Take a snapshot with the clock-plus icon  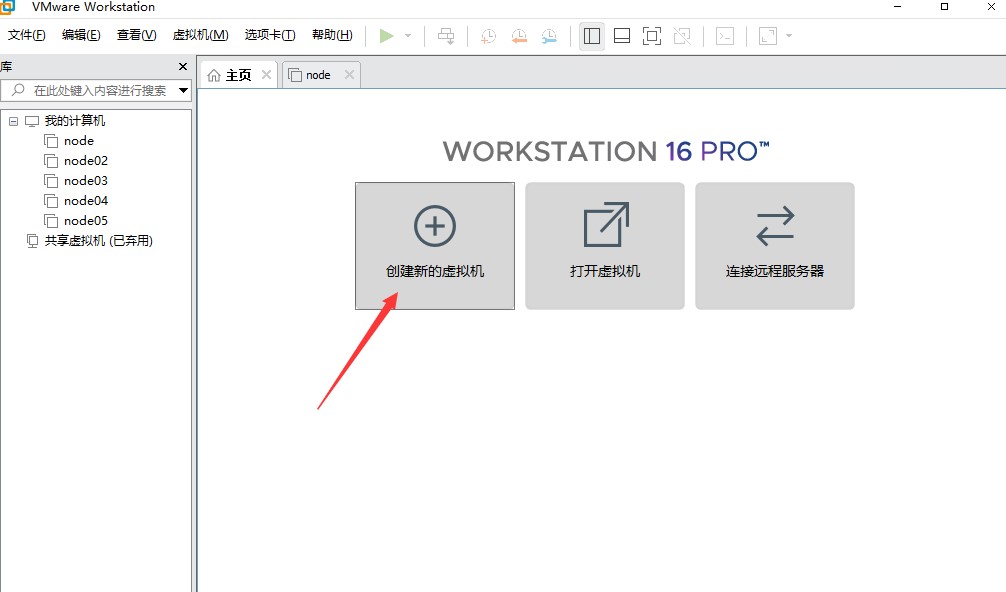pos(489,36)
